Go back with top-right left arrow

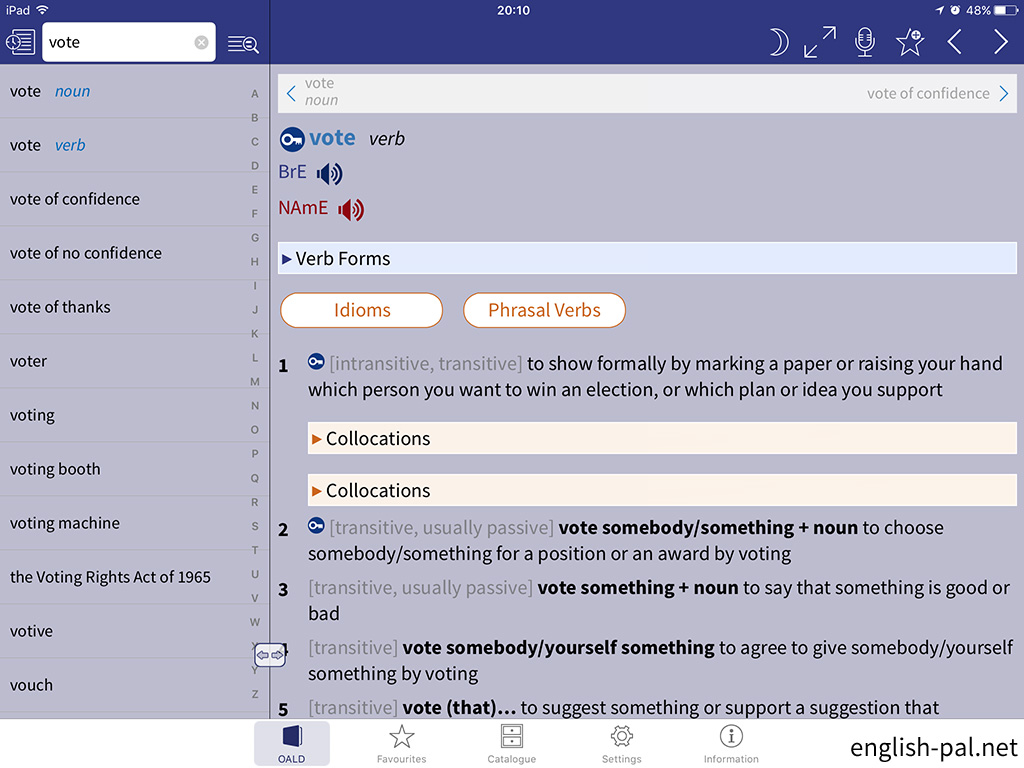tap(955, 42)
